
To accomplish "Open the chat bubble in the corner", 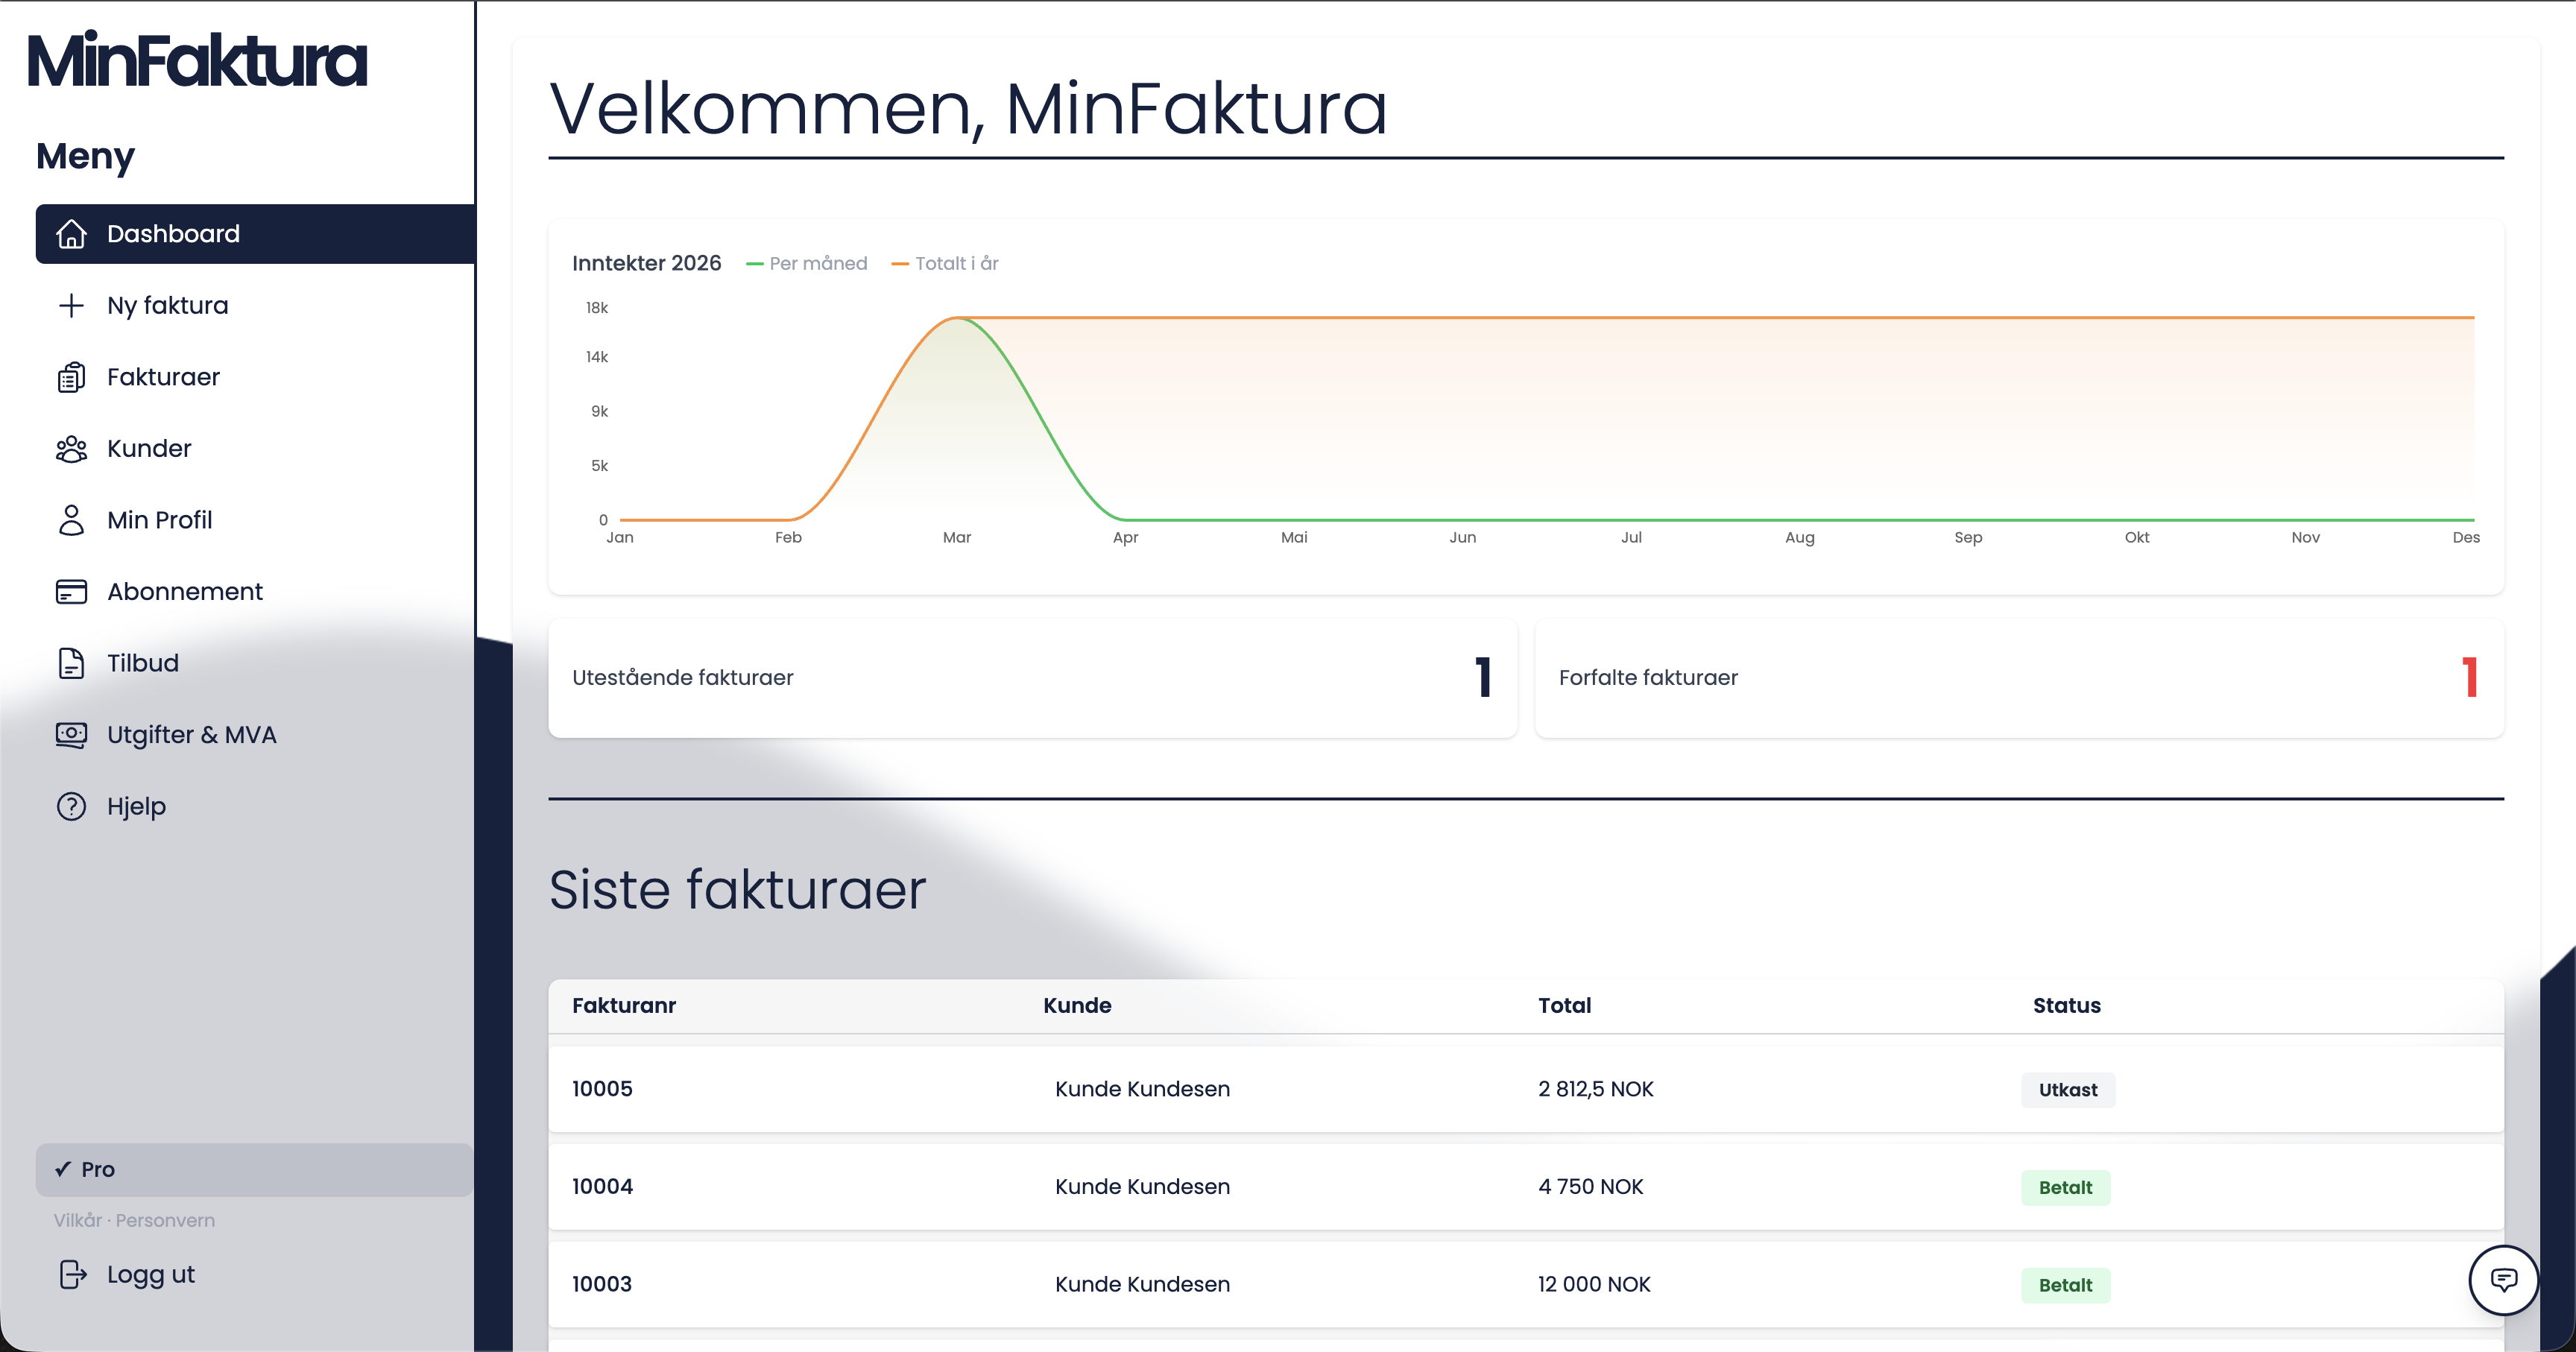I will 2503,1281.
